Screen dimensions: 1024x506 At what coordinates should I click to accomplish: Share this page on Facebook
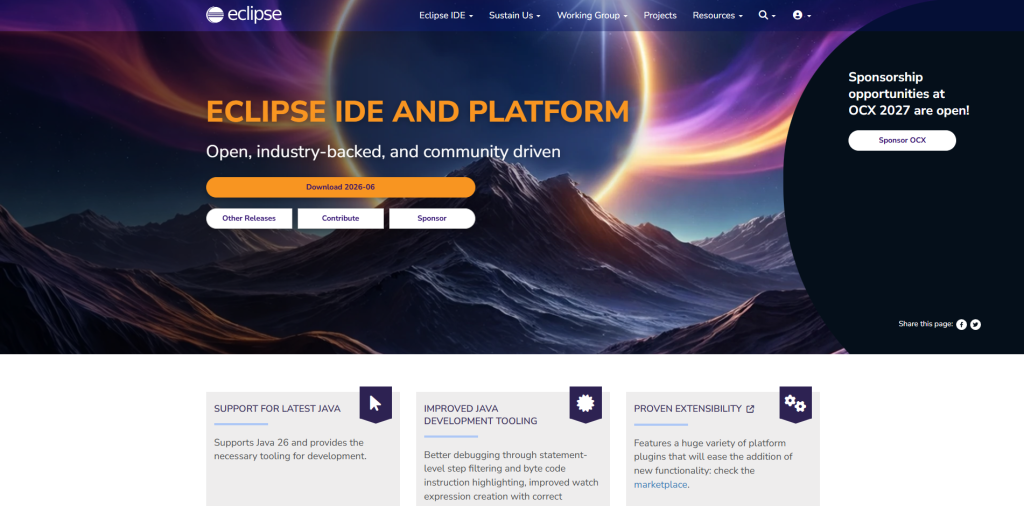pos(961,324)
